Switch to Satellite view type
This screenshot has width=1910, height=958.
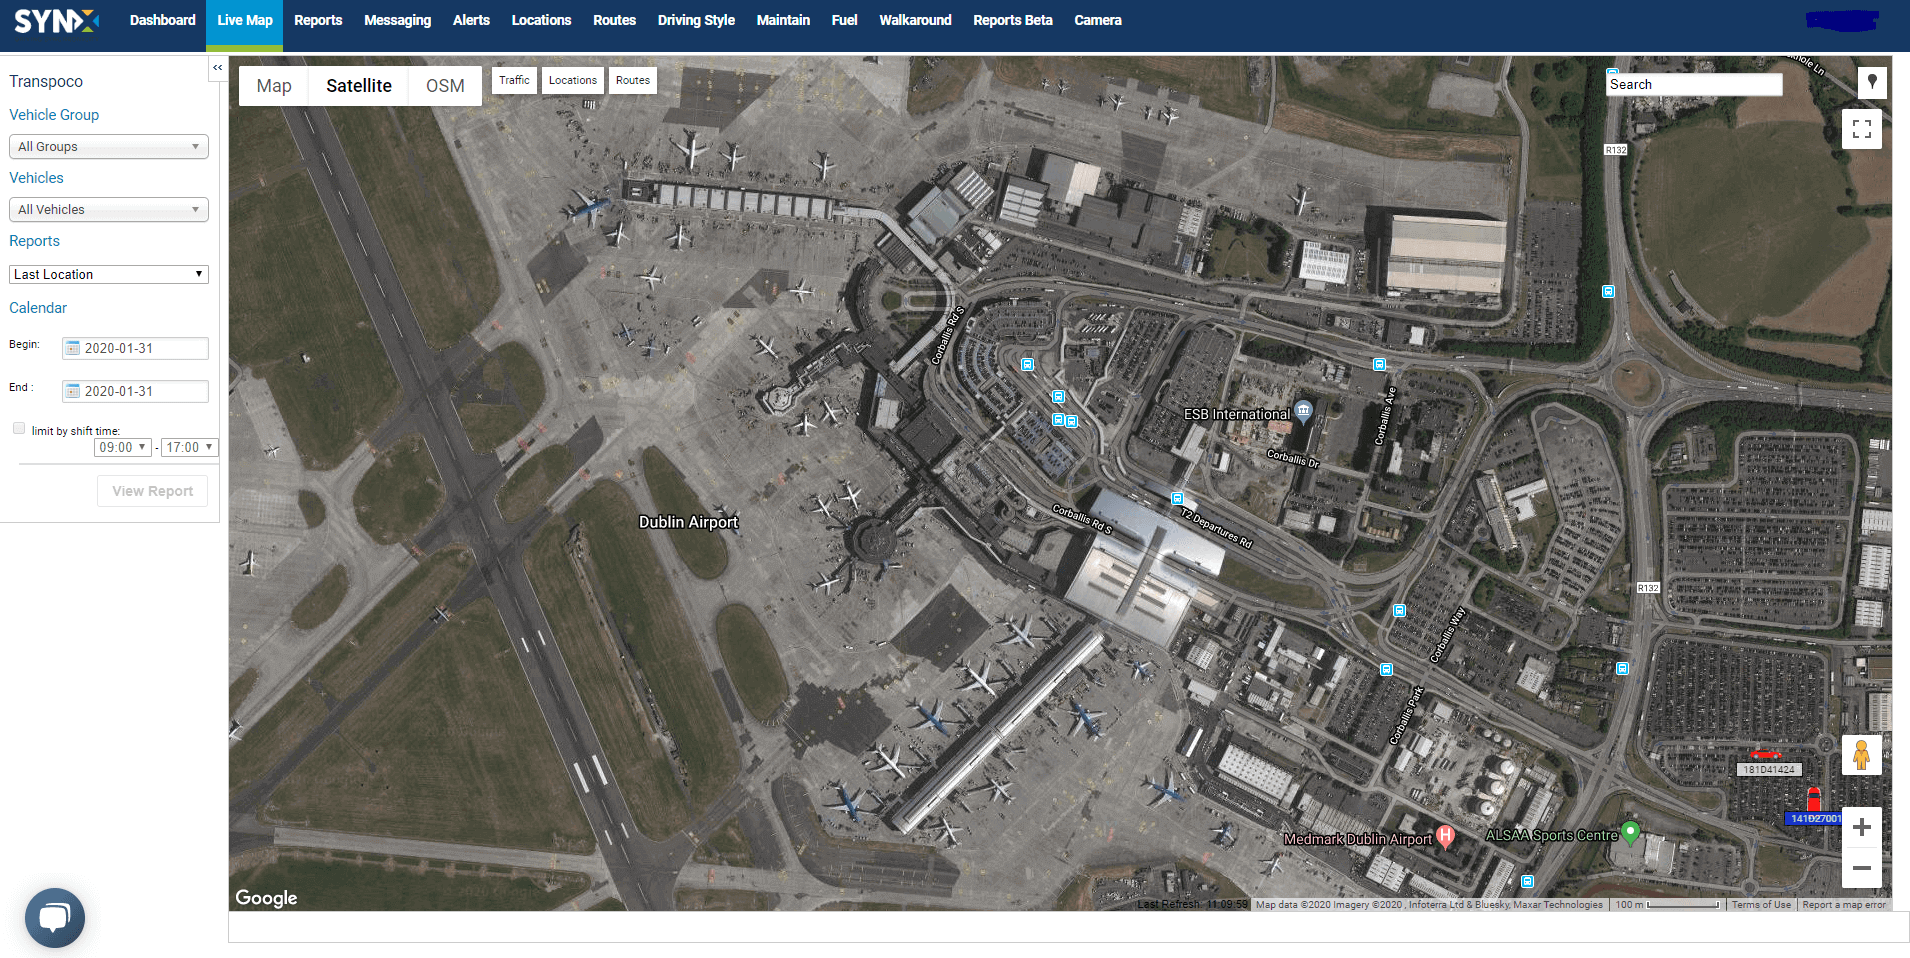click(359, 86)
